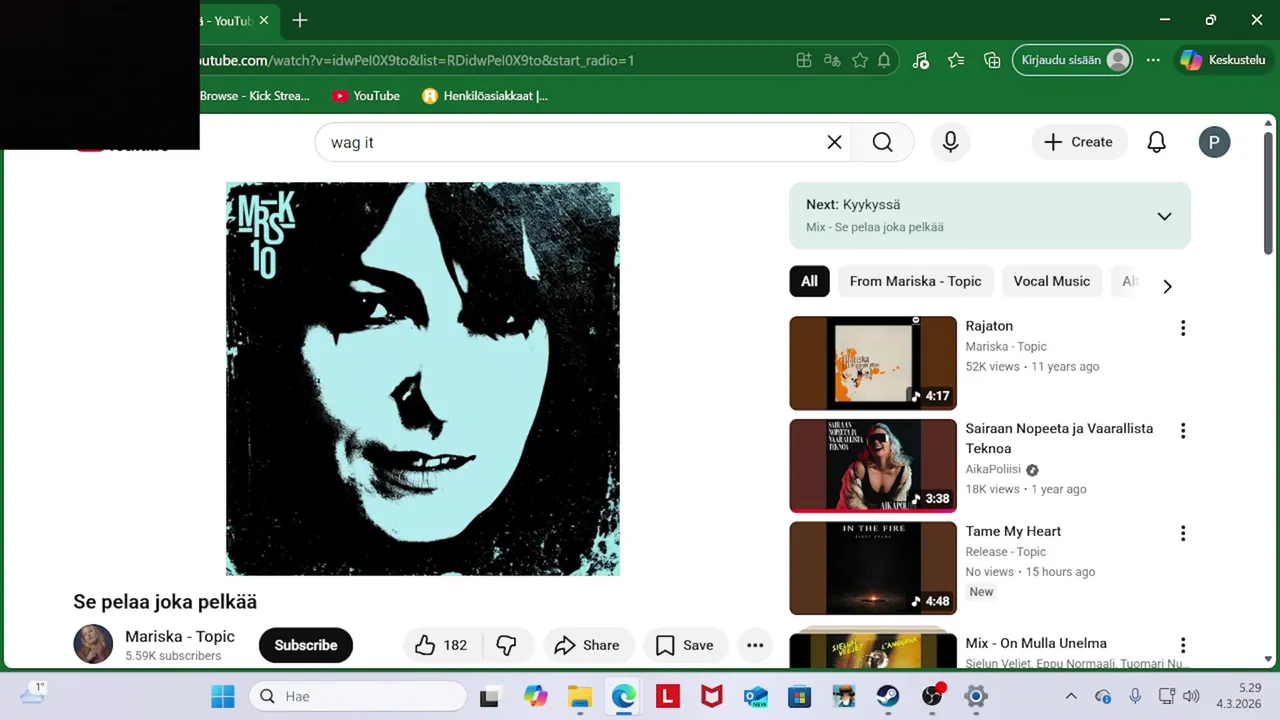Viewport: 1280px width, 720px height.
Task: Click the Windows taskbar 'Hae' search box
Action: (358, 696)
